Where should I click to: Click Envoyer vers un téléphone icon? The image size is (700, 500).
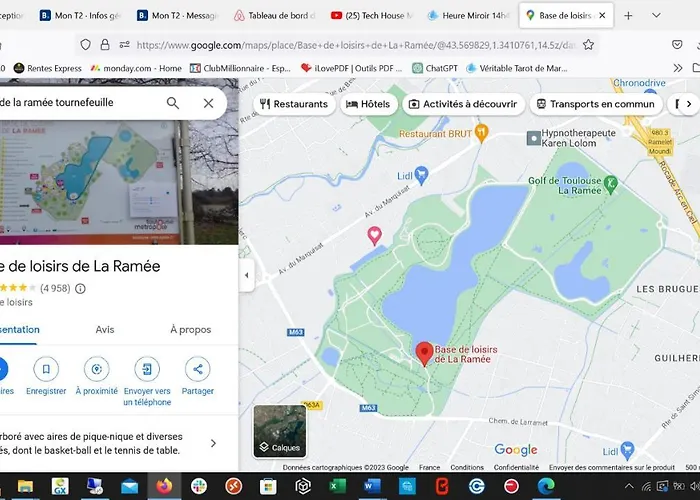click(x=147, y=369)
